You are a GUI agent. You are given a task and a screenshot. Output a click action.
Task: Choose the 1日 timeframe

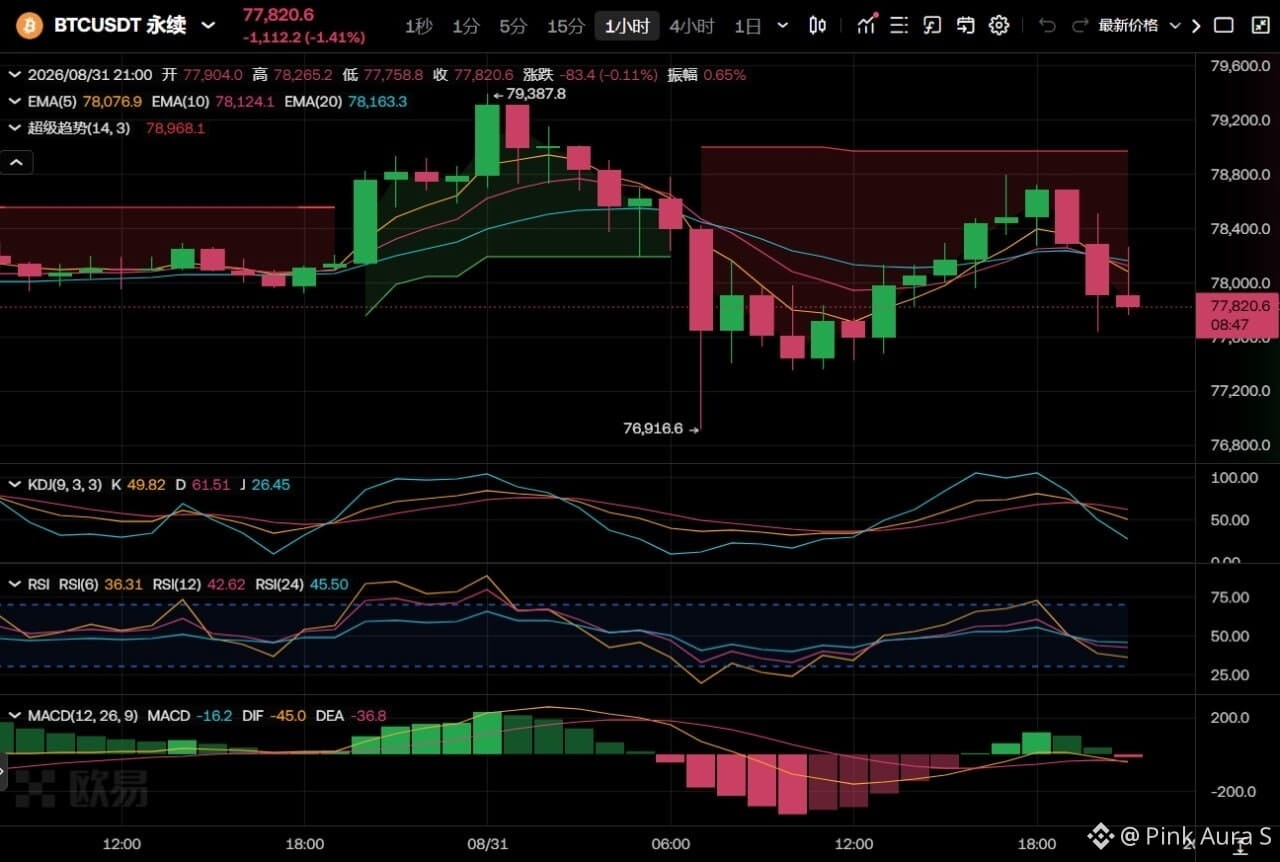[x=748, y=26]
